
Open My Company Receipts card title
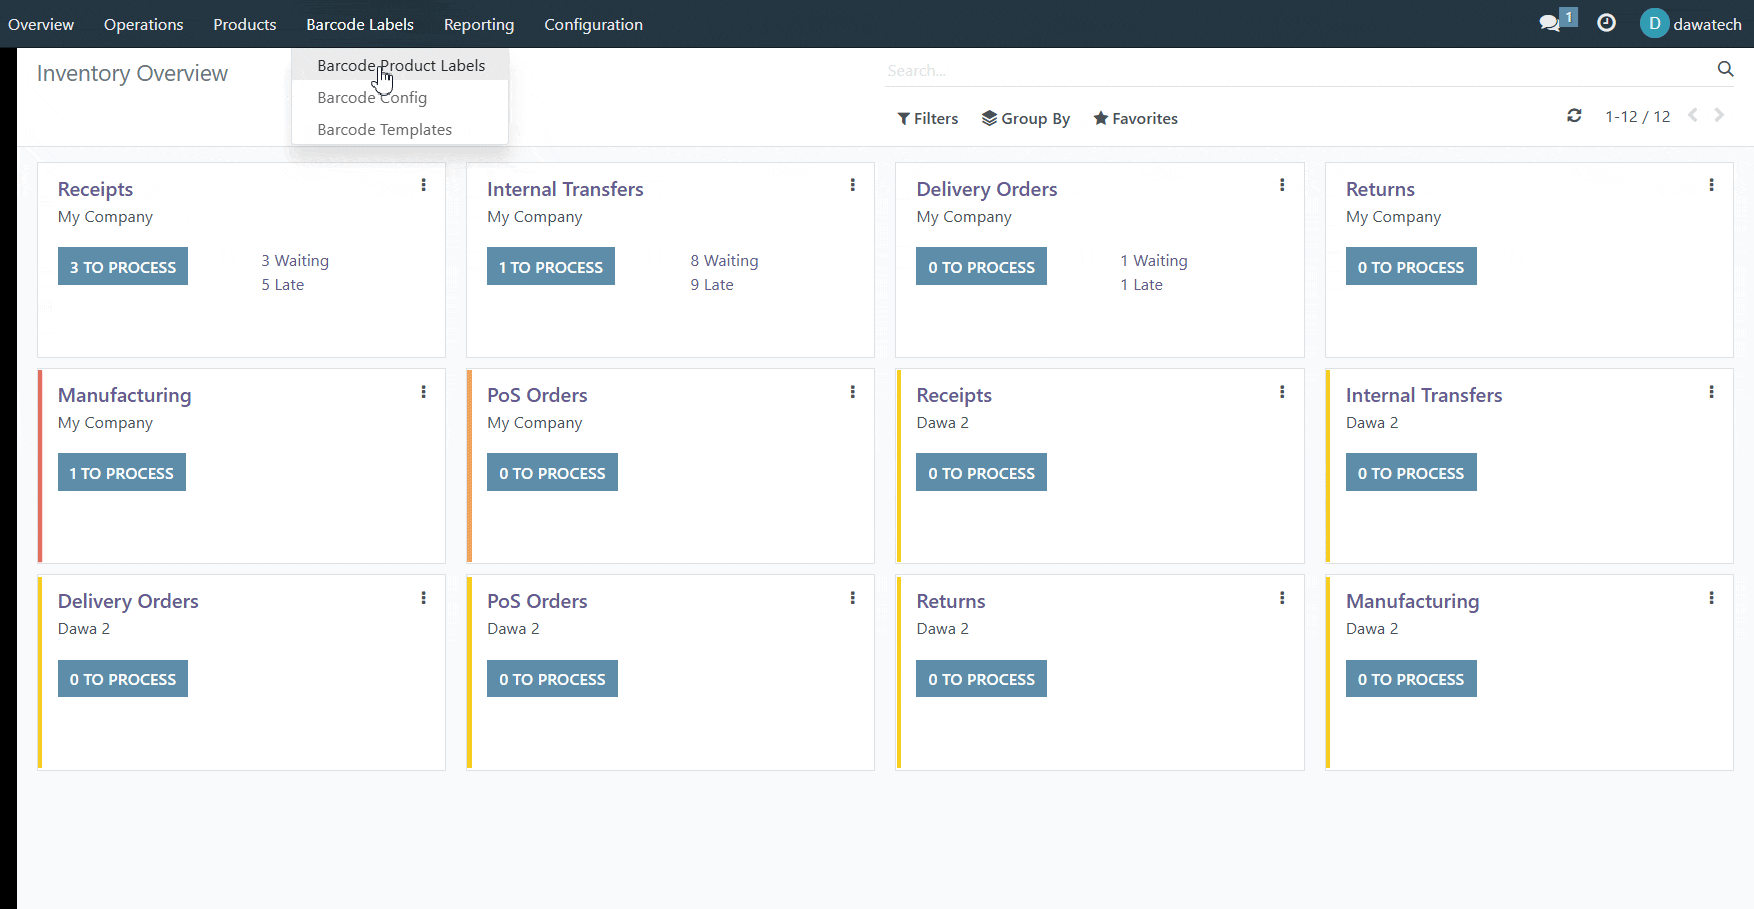point(95,189)
